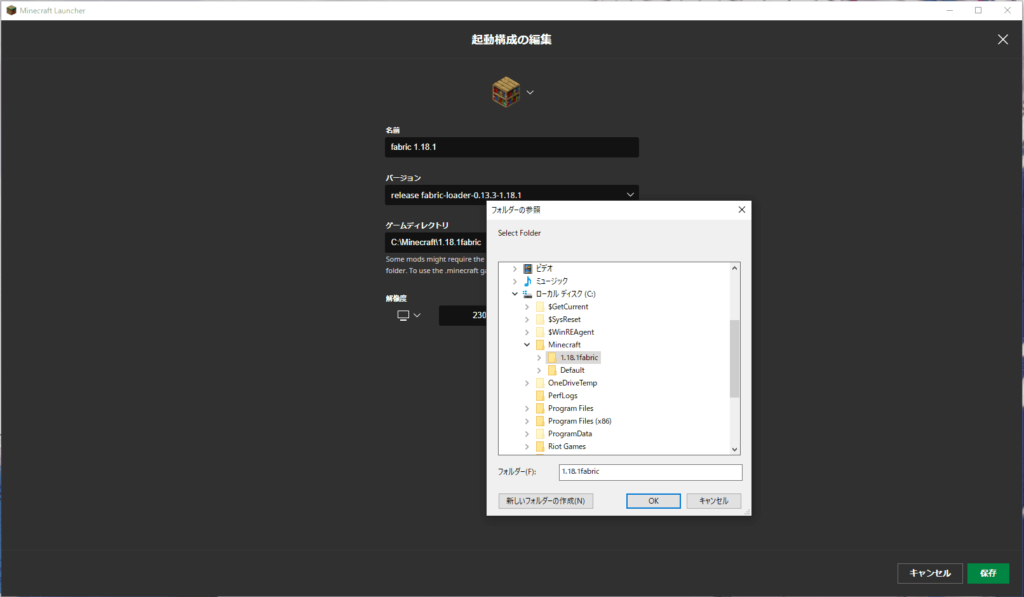Click the resolution width field showing 230

pyautogui.click(x=463, y=315)
